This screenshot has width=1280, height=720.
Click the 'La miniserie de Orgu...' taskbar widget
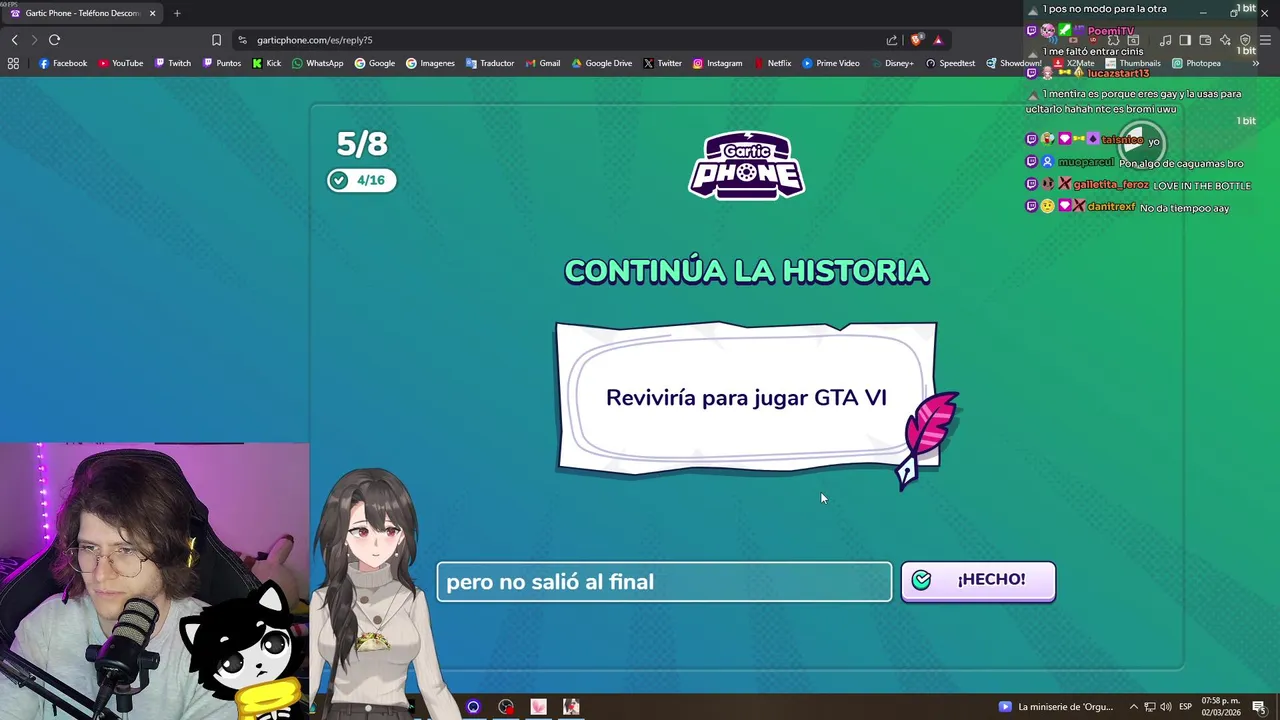(x=1056, y=707)
